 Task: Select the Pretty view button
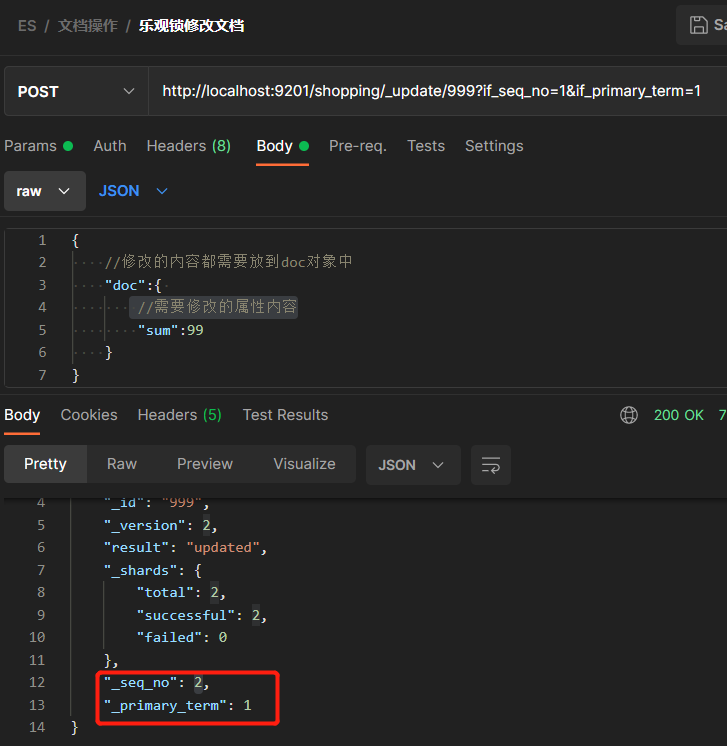coord(45,464)
